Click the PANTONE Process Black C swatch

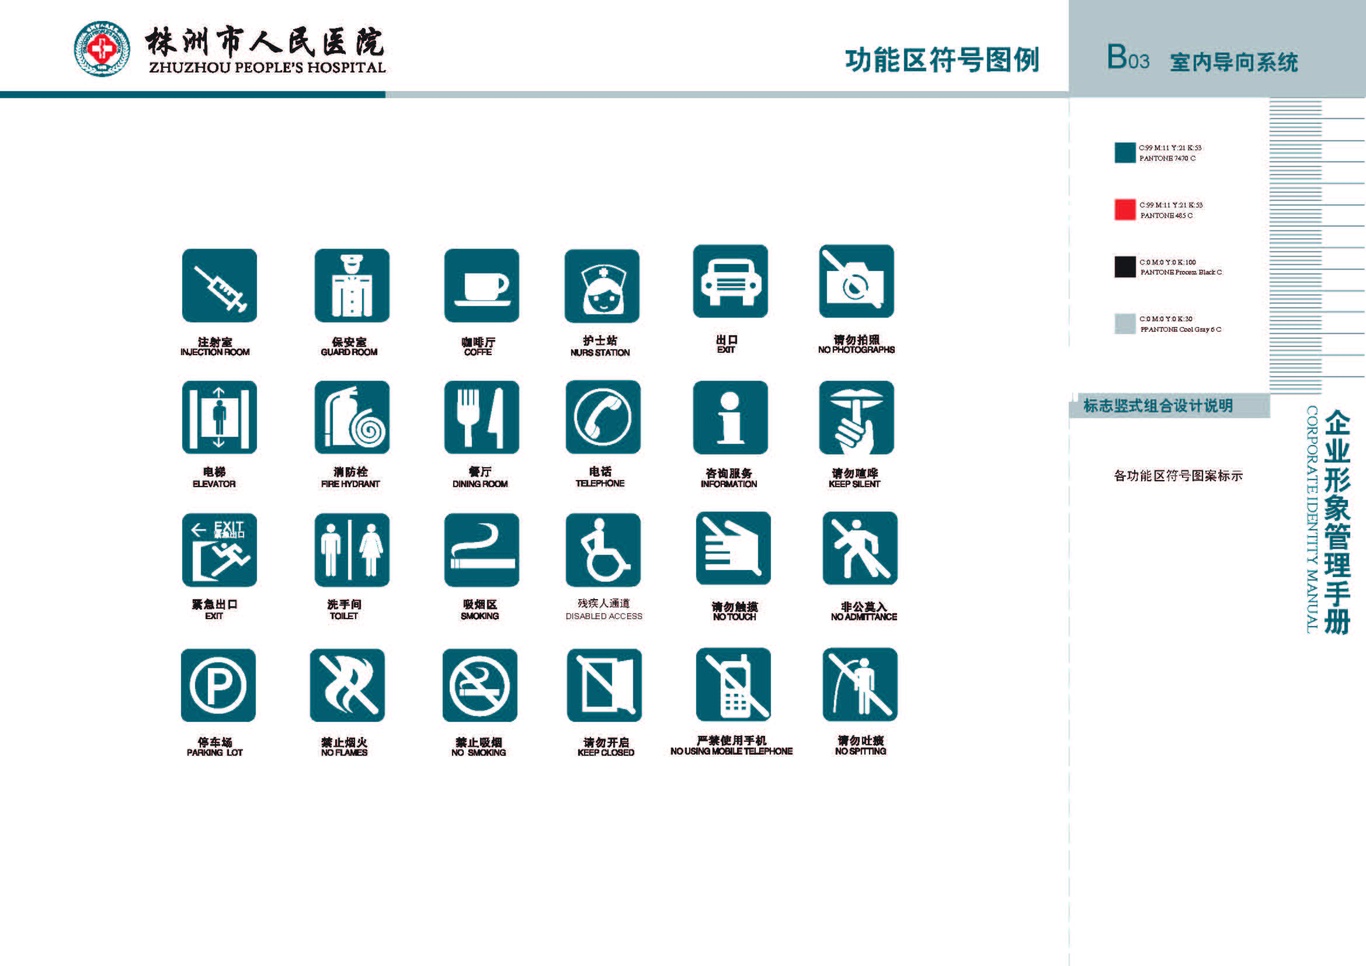(1125, 266)
